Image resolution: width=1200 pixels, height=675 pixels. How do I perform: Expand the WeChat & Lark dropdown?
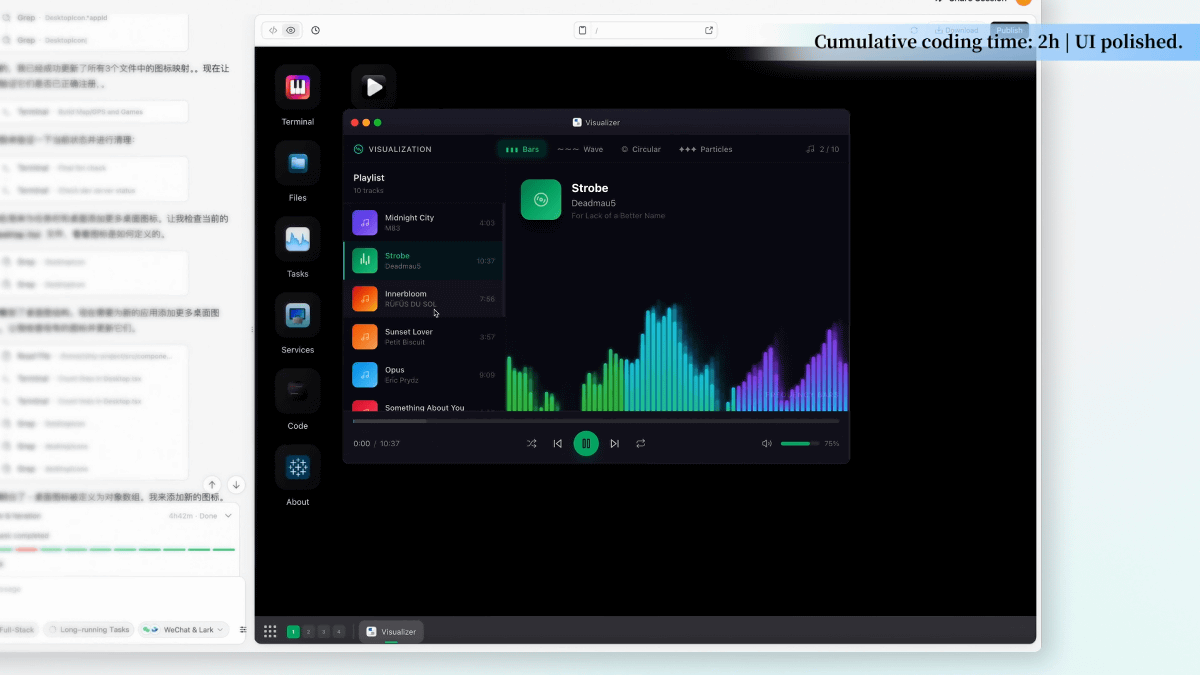[185, 630]
